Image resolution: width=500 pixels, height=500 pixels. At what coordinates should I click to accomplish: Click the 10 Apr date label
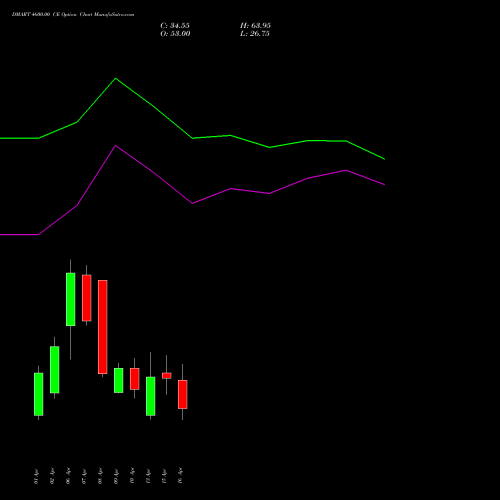coord(132,476)
